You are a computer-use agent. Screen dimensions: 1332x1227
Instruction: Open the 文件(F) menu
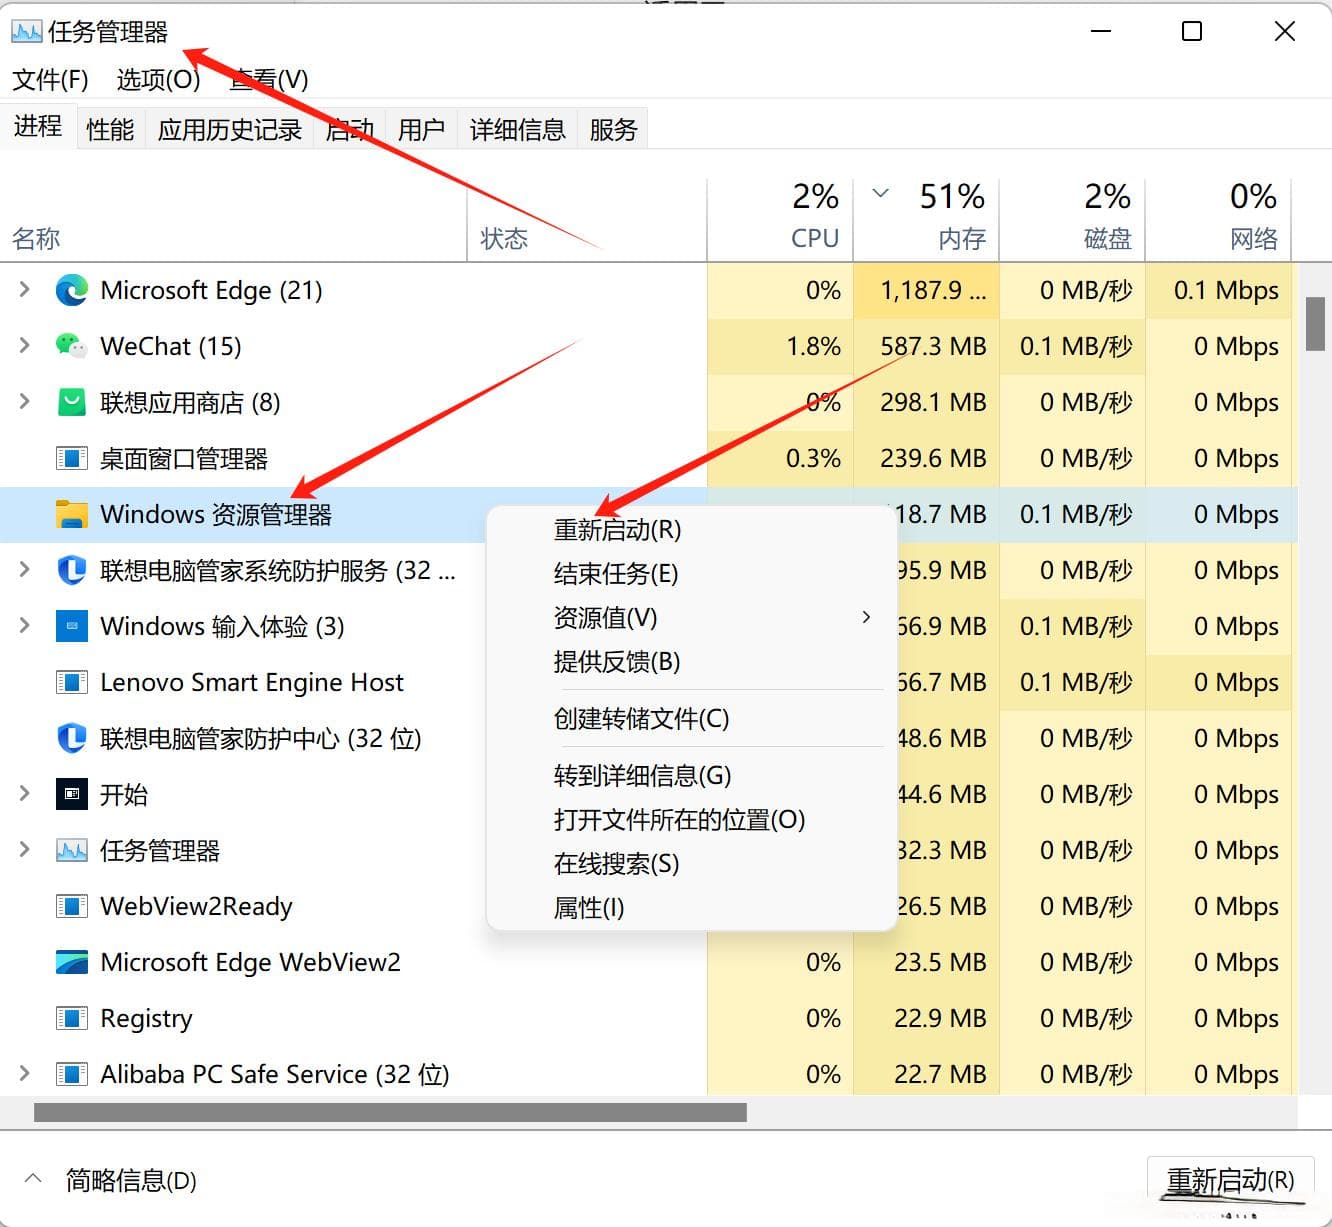[x=50, y=79]
